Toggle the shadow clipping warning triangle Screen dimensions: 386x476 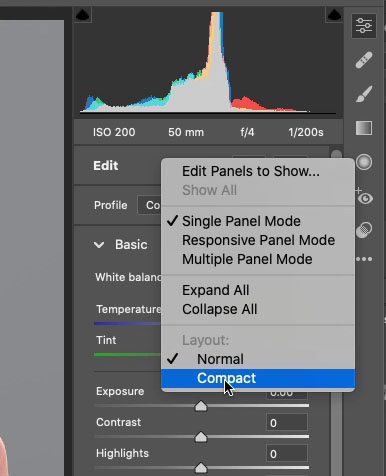pyautogui.click(x=82, y=15)
